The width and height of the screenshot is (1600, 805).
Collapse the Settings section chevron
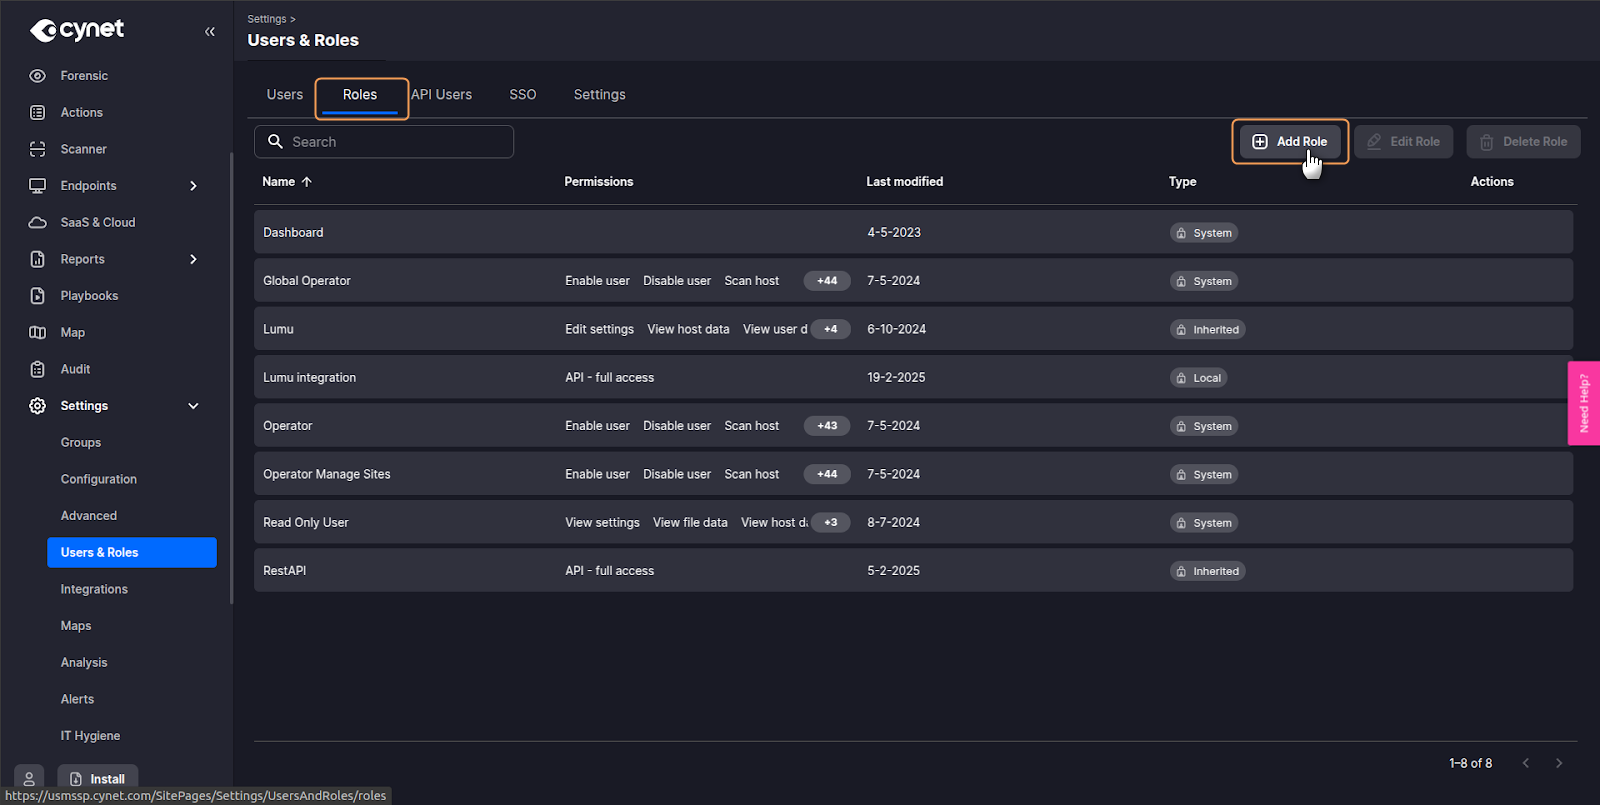(194, 406)
